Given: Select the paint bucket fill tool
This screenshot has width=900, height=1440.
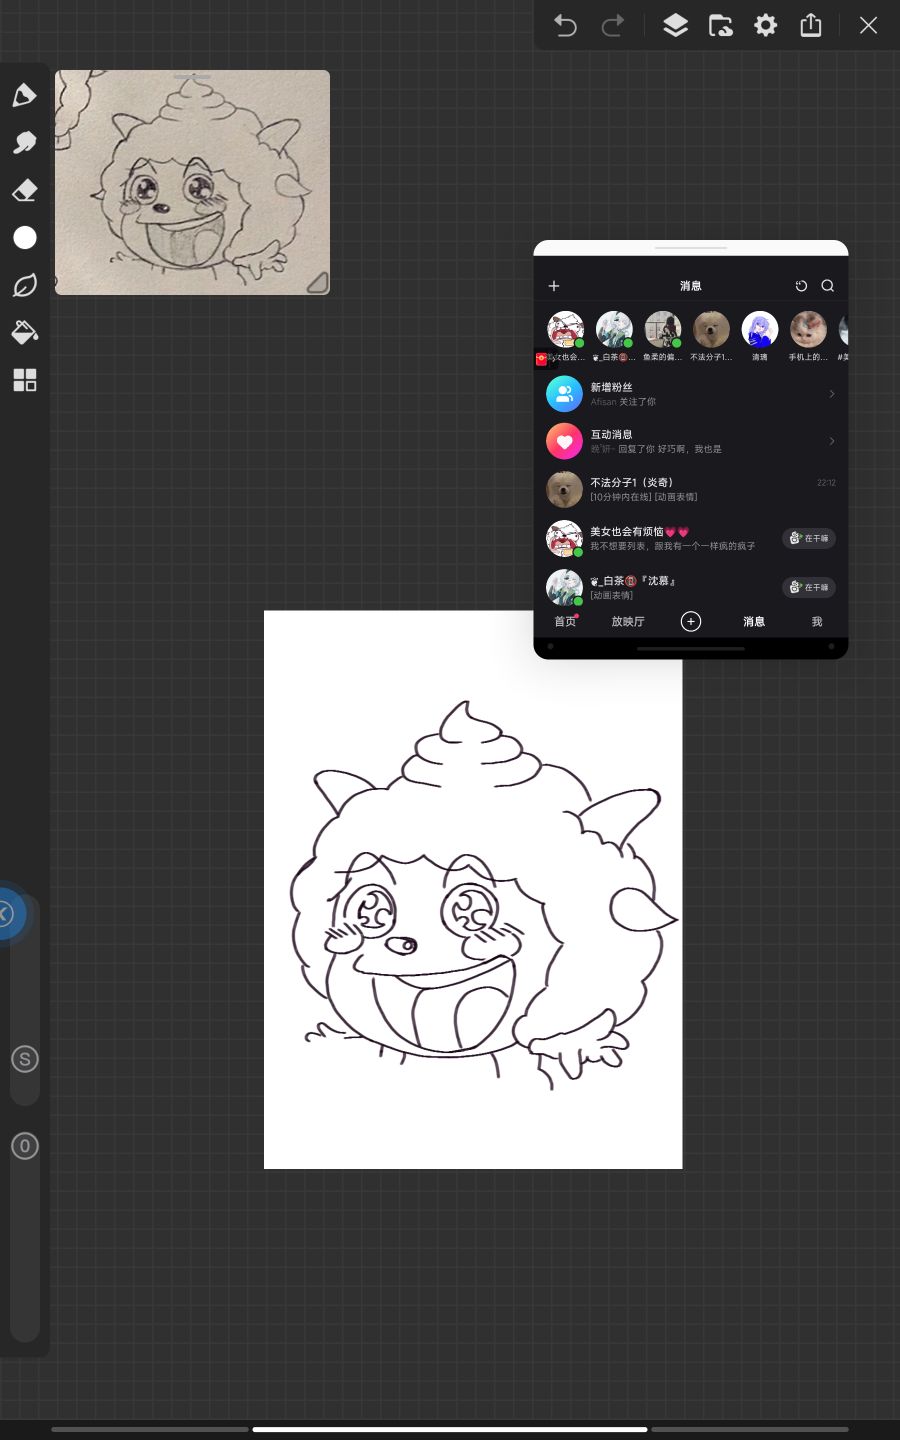Looking at the screenshot, I should click(x=25, y=332).
